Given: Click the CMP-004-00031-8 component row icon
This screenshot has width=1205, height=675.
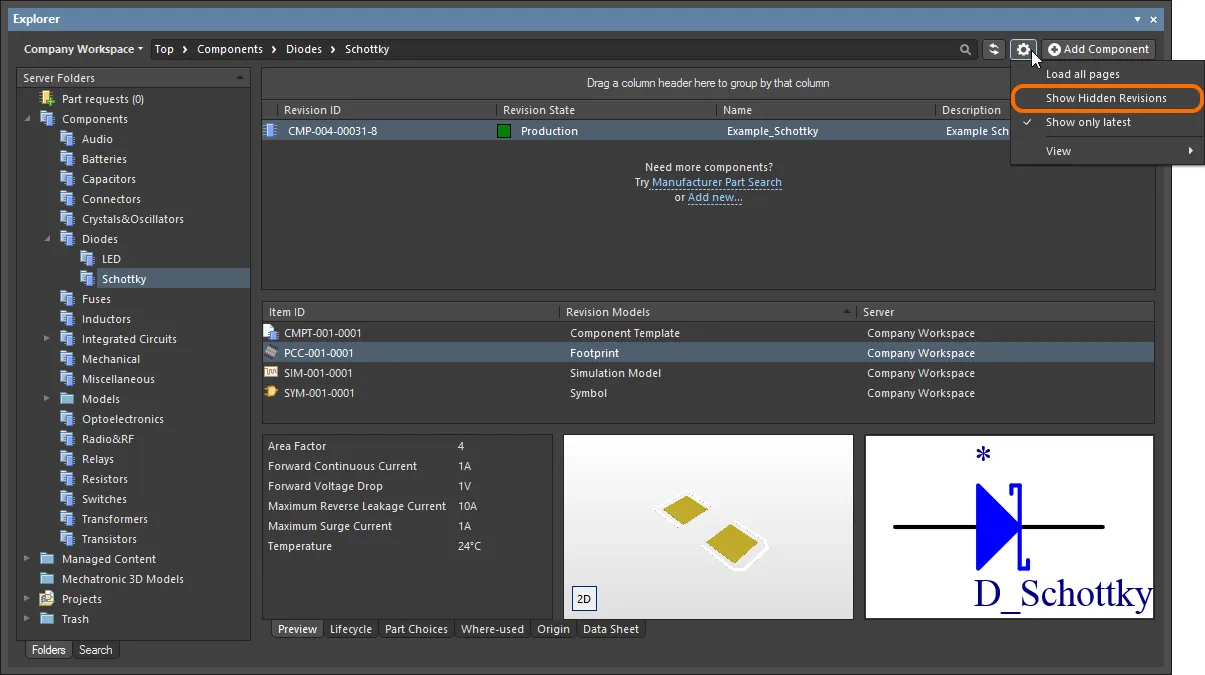Looking at the screenshot, I should pos(271,131).
